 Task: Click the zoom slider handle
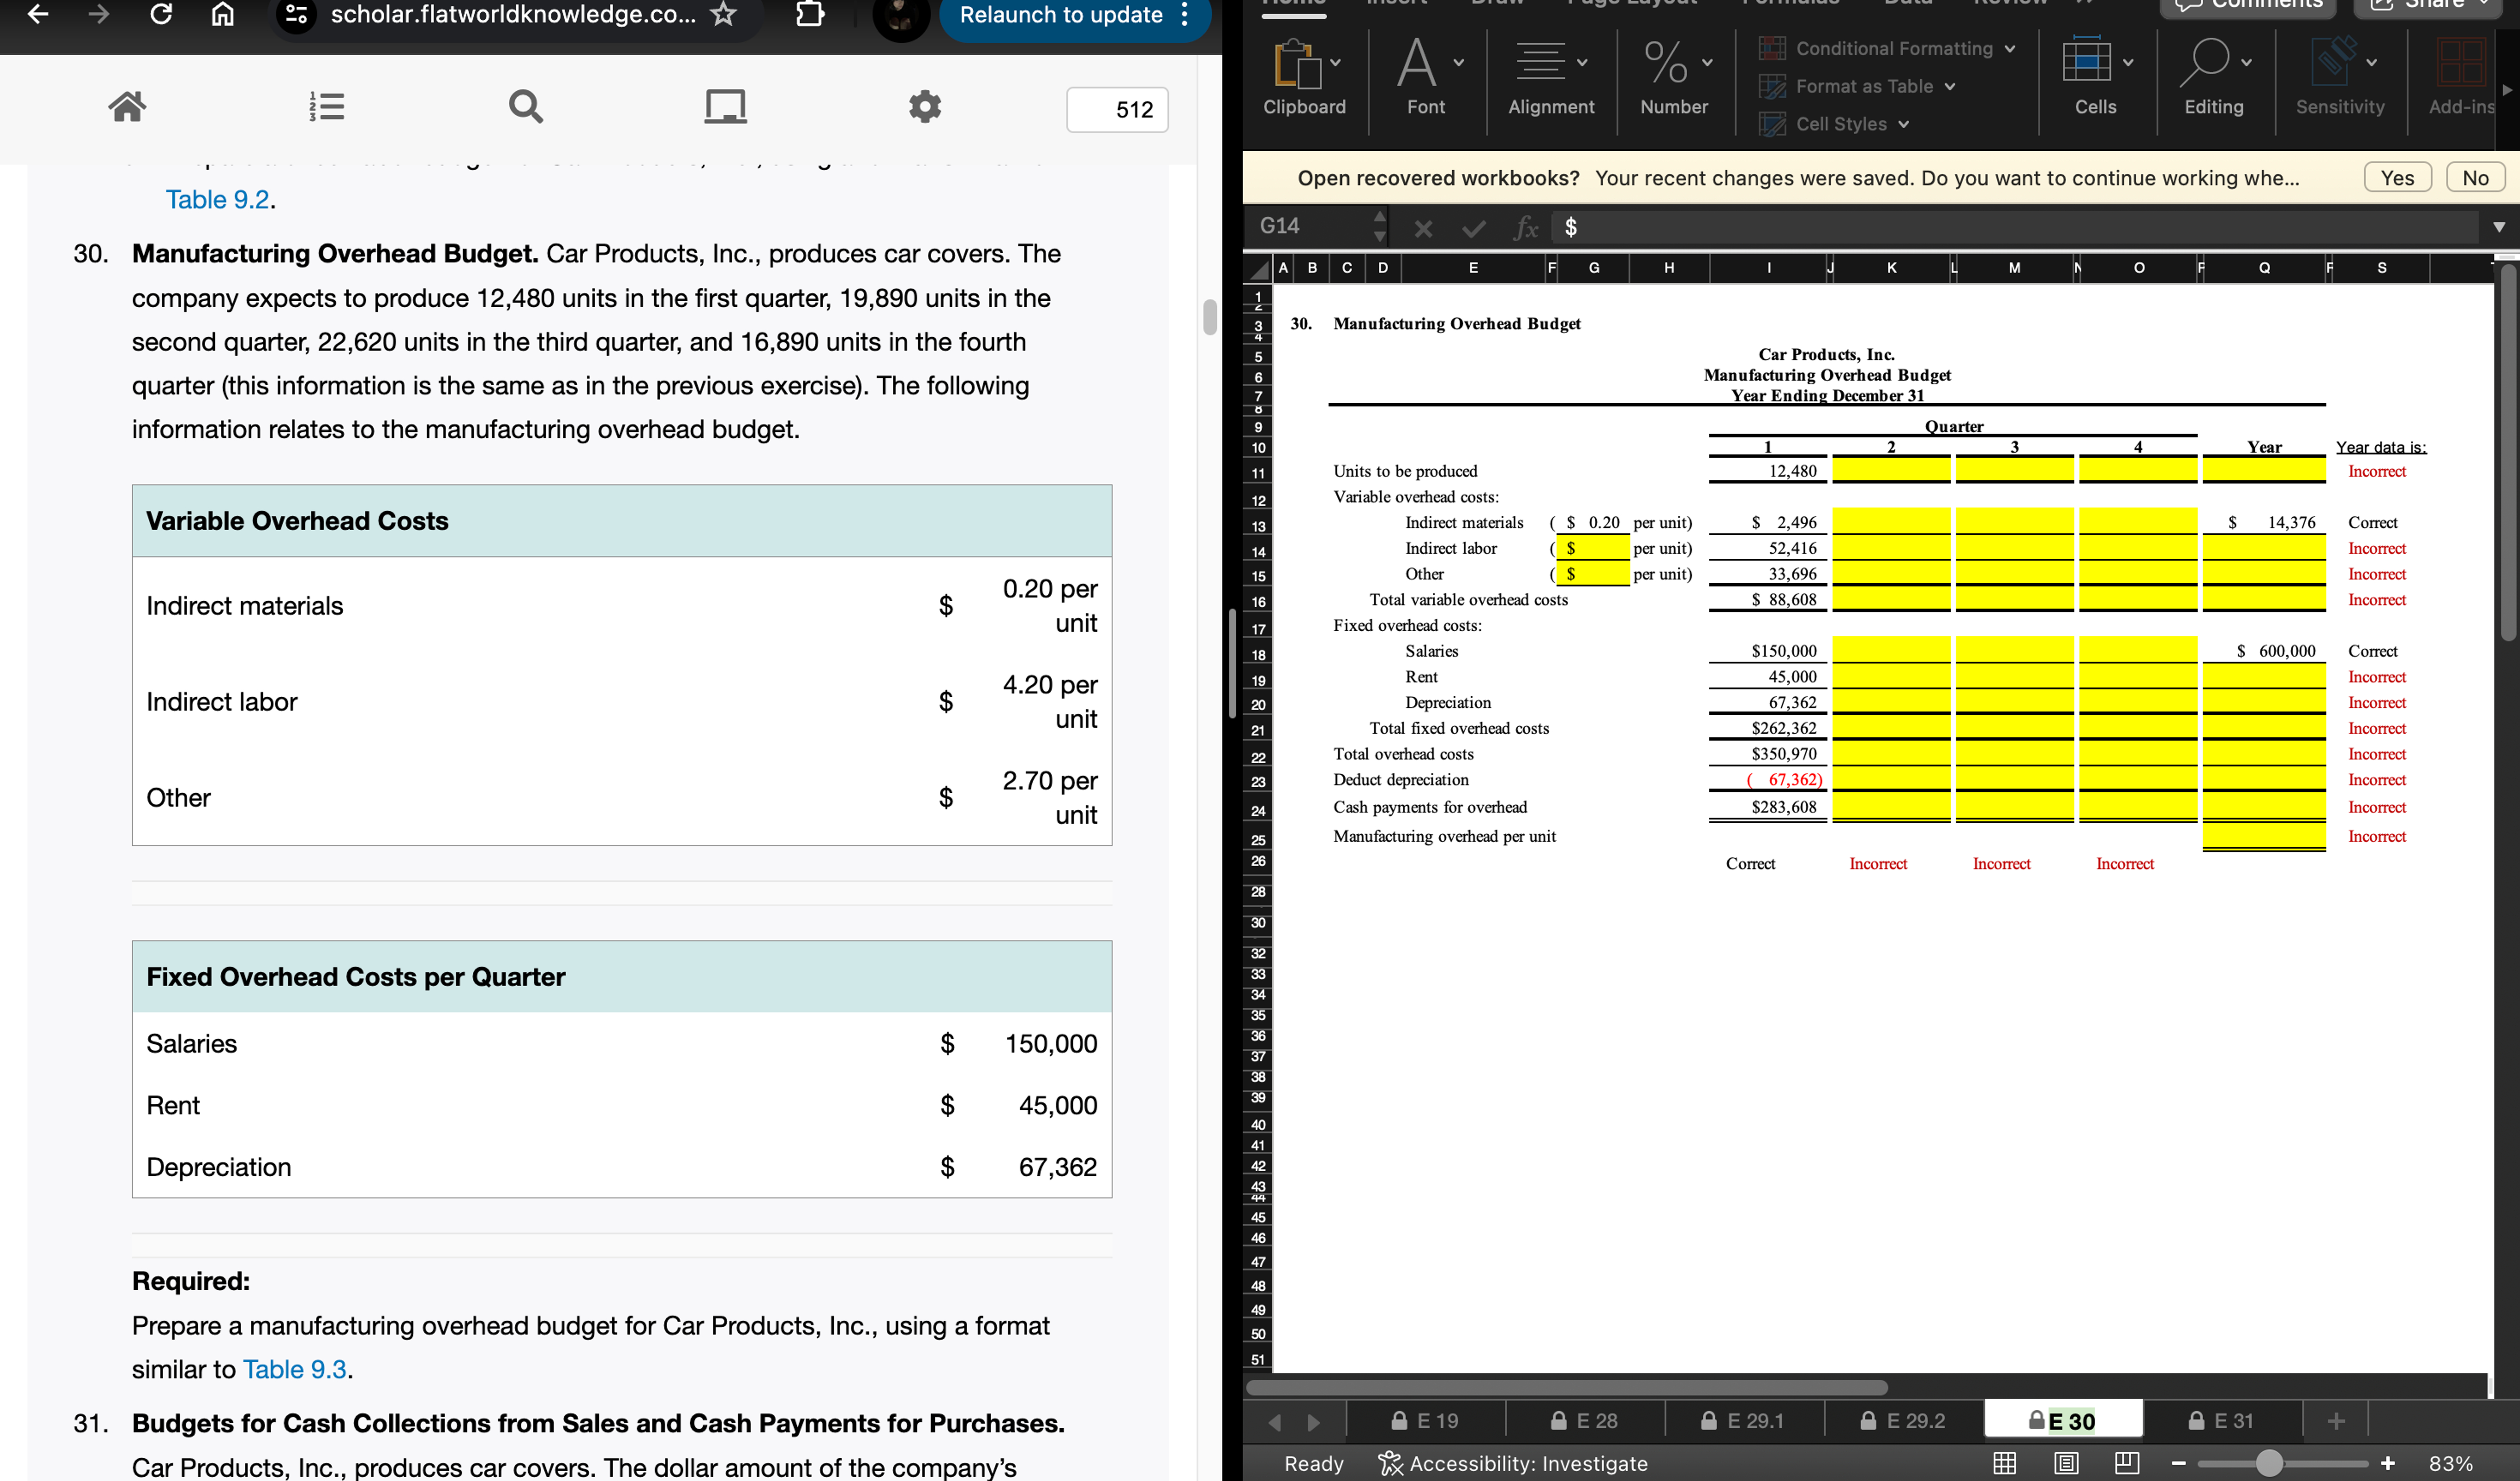2269,1463
